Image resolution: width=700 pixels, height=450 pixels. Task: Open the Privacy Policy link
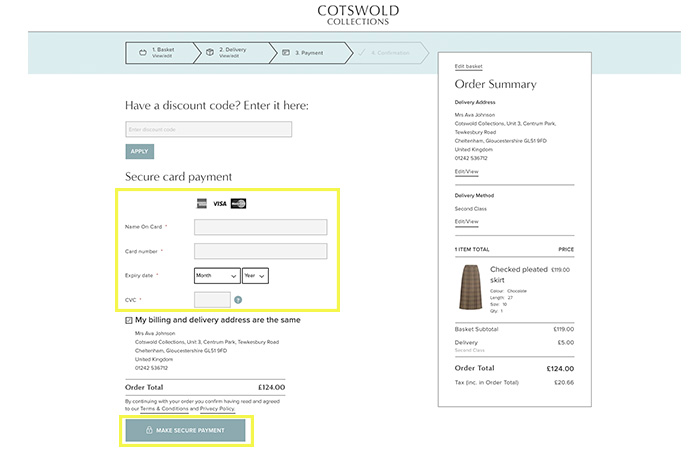pos(217,409)
